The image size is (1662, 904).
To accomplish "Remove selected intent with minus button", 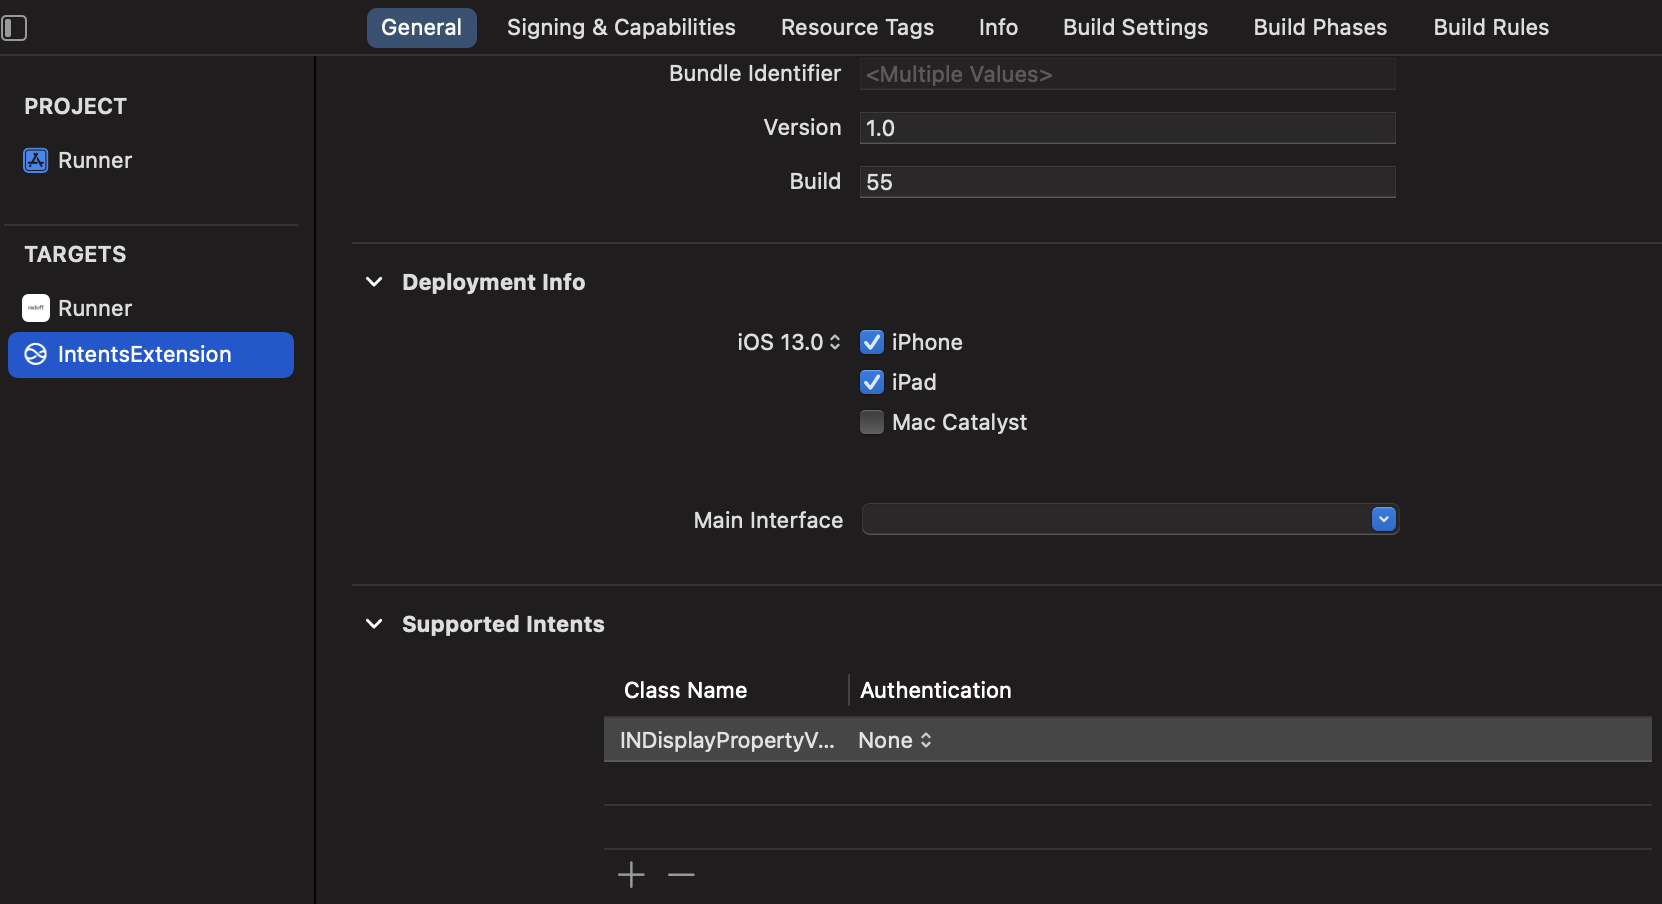I will pos(681,875).
